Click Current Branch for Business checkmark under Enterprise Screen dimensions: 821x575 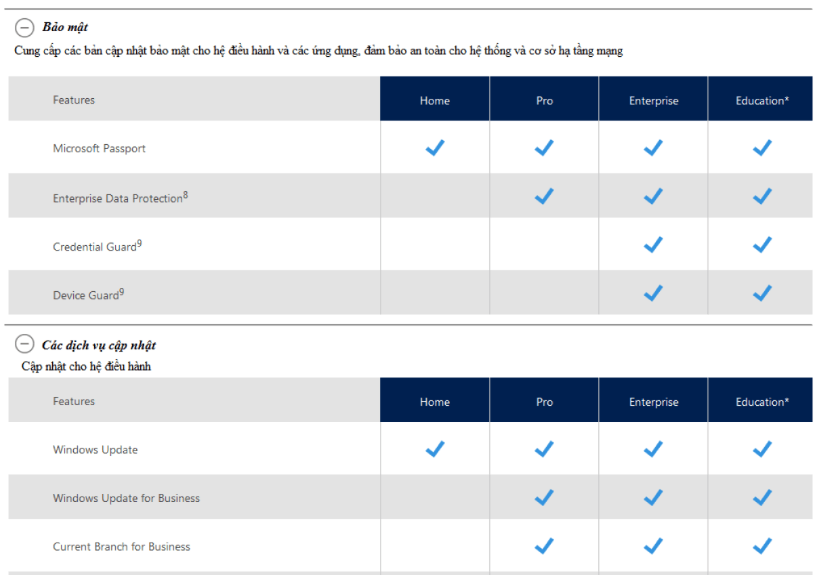[653, 546]
